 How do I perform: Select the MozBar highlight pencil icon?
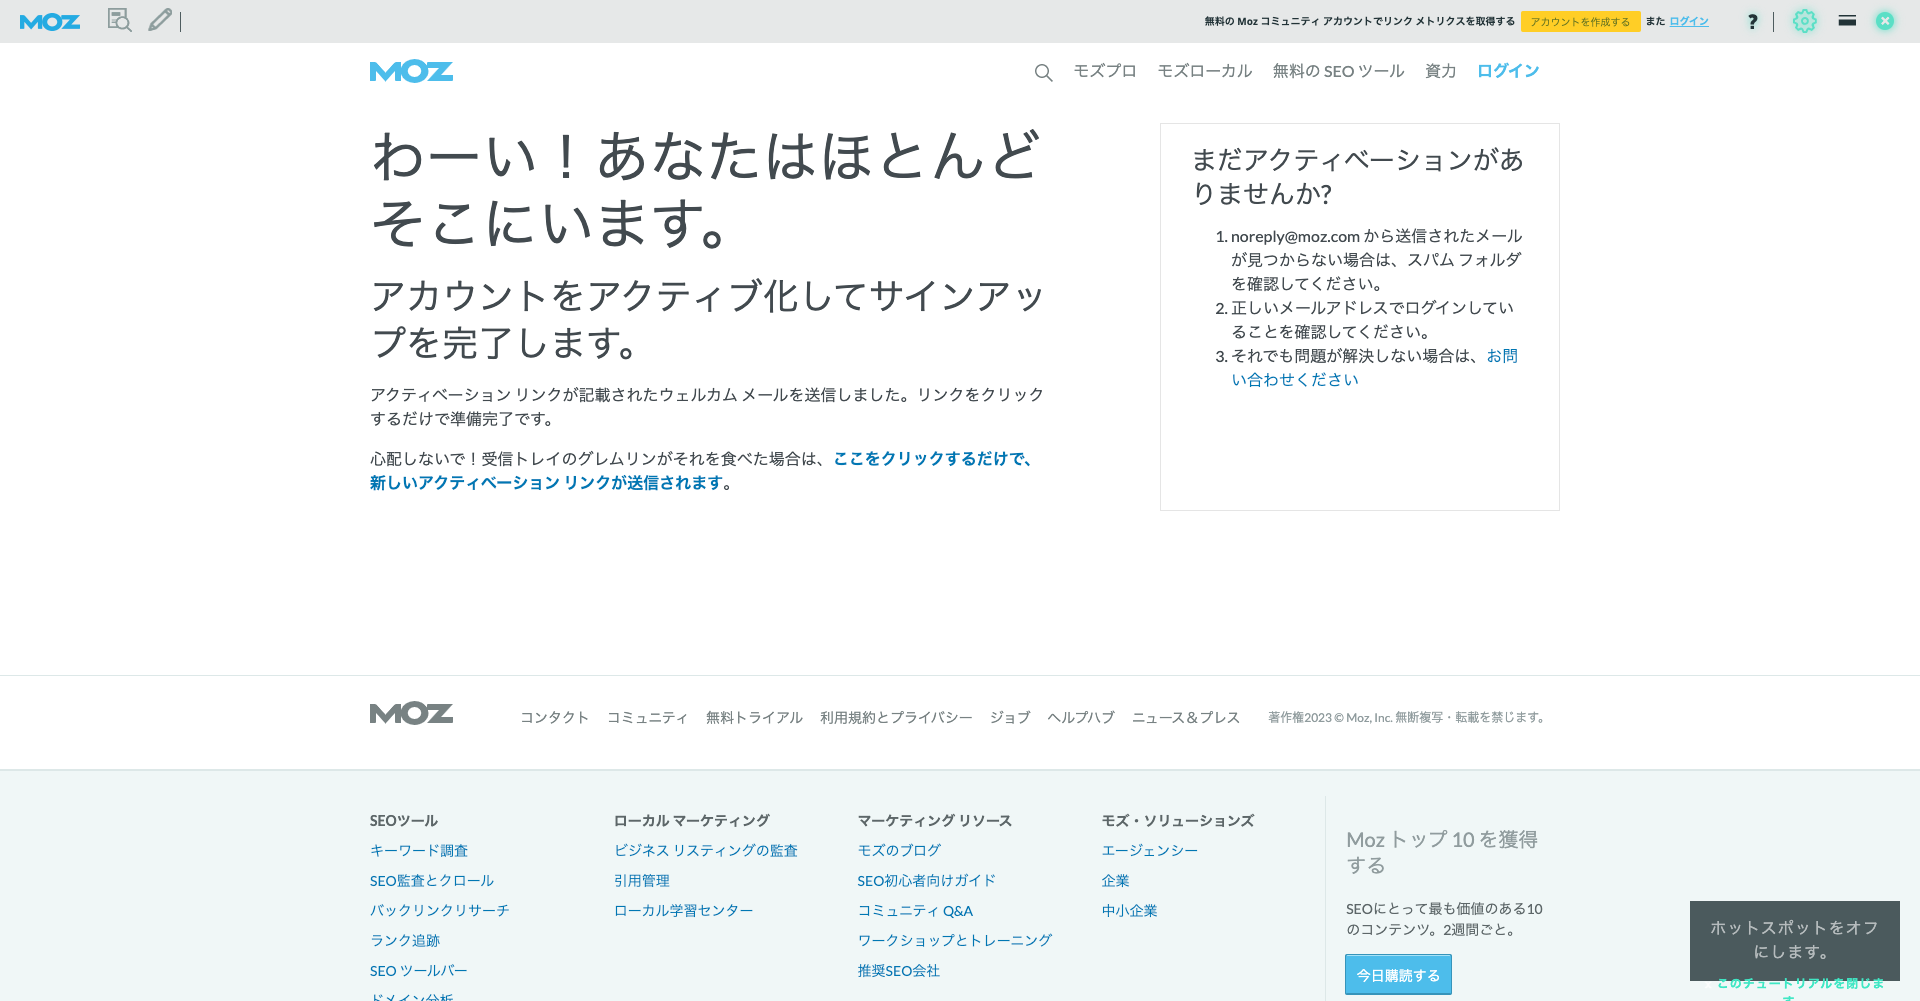click(160, 20)
